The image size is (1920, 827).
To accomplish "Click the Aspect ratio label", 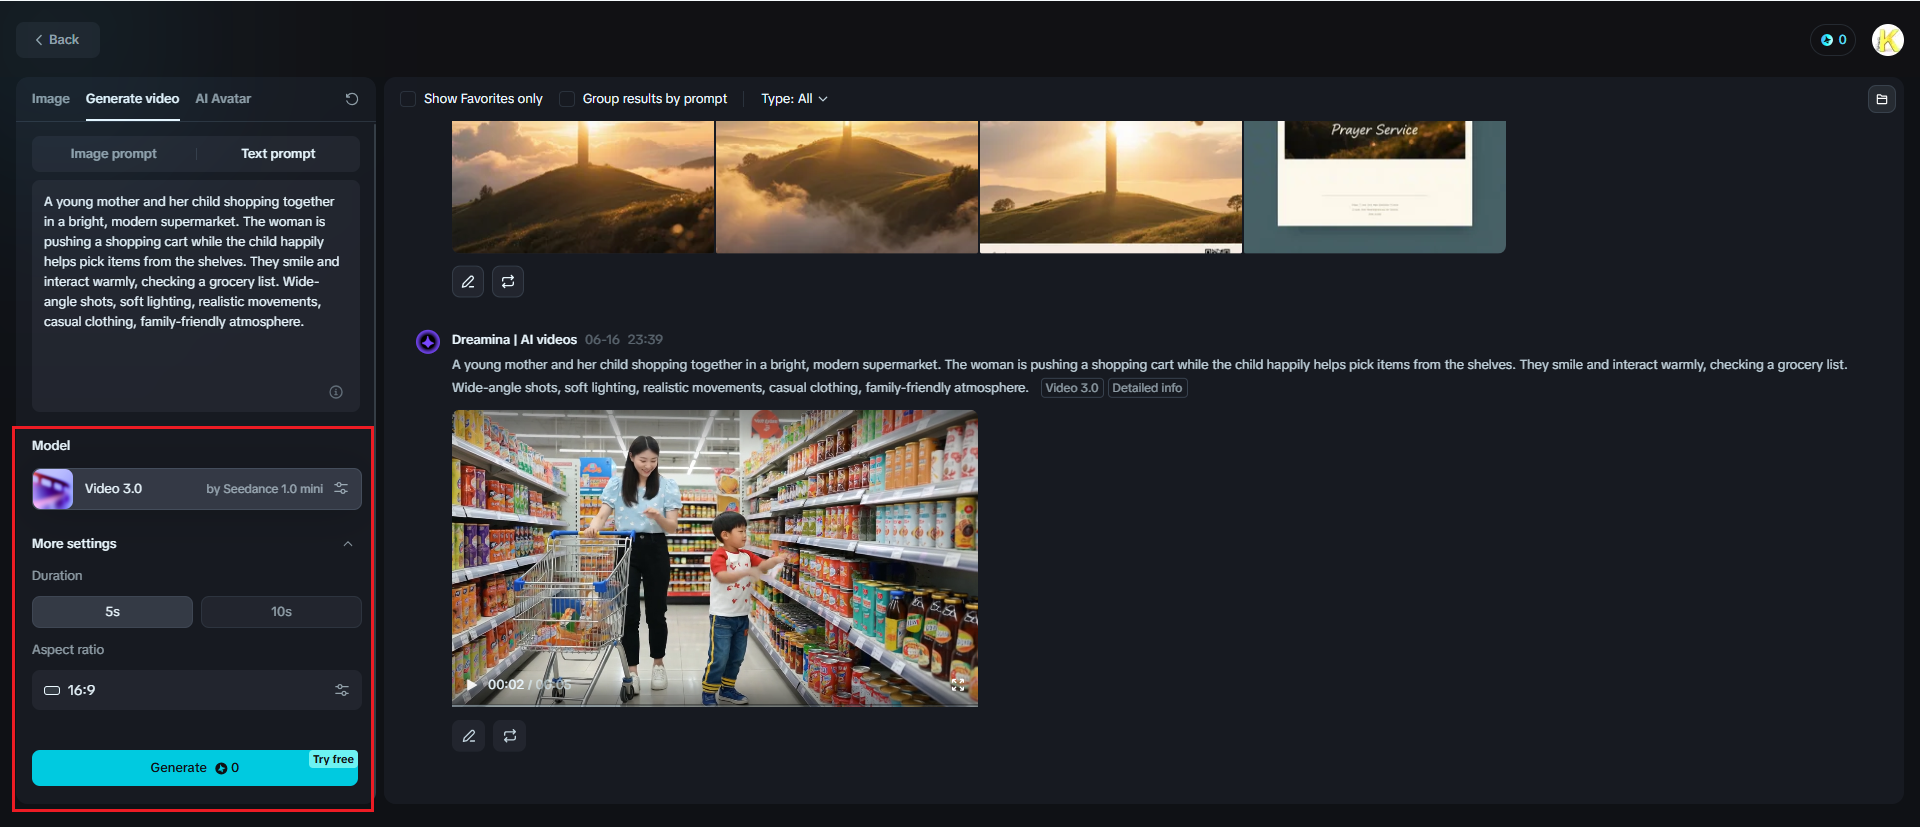I will tap(68, 650).
